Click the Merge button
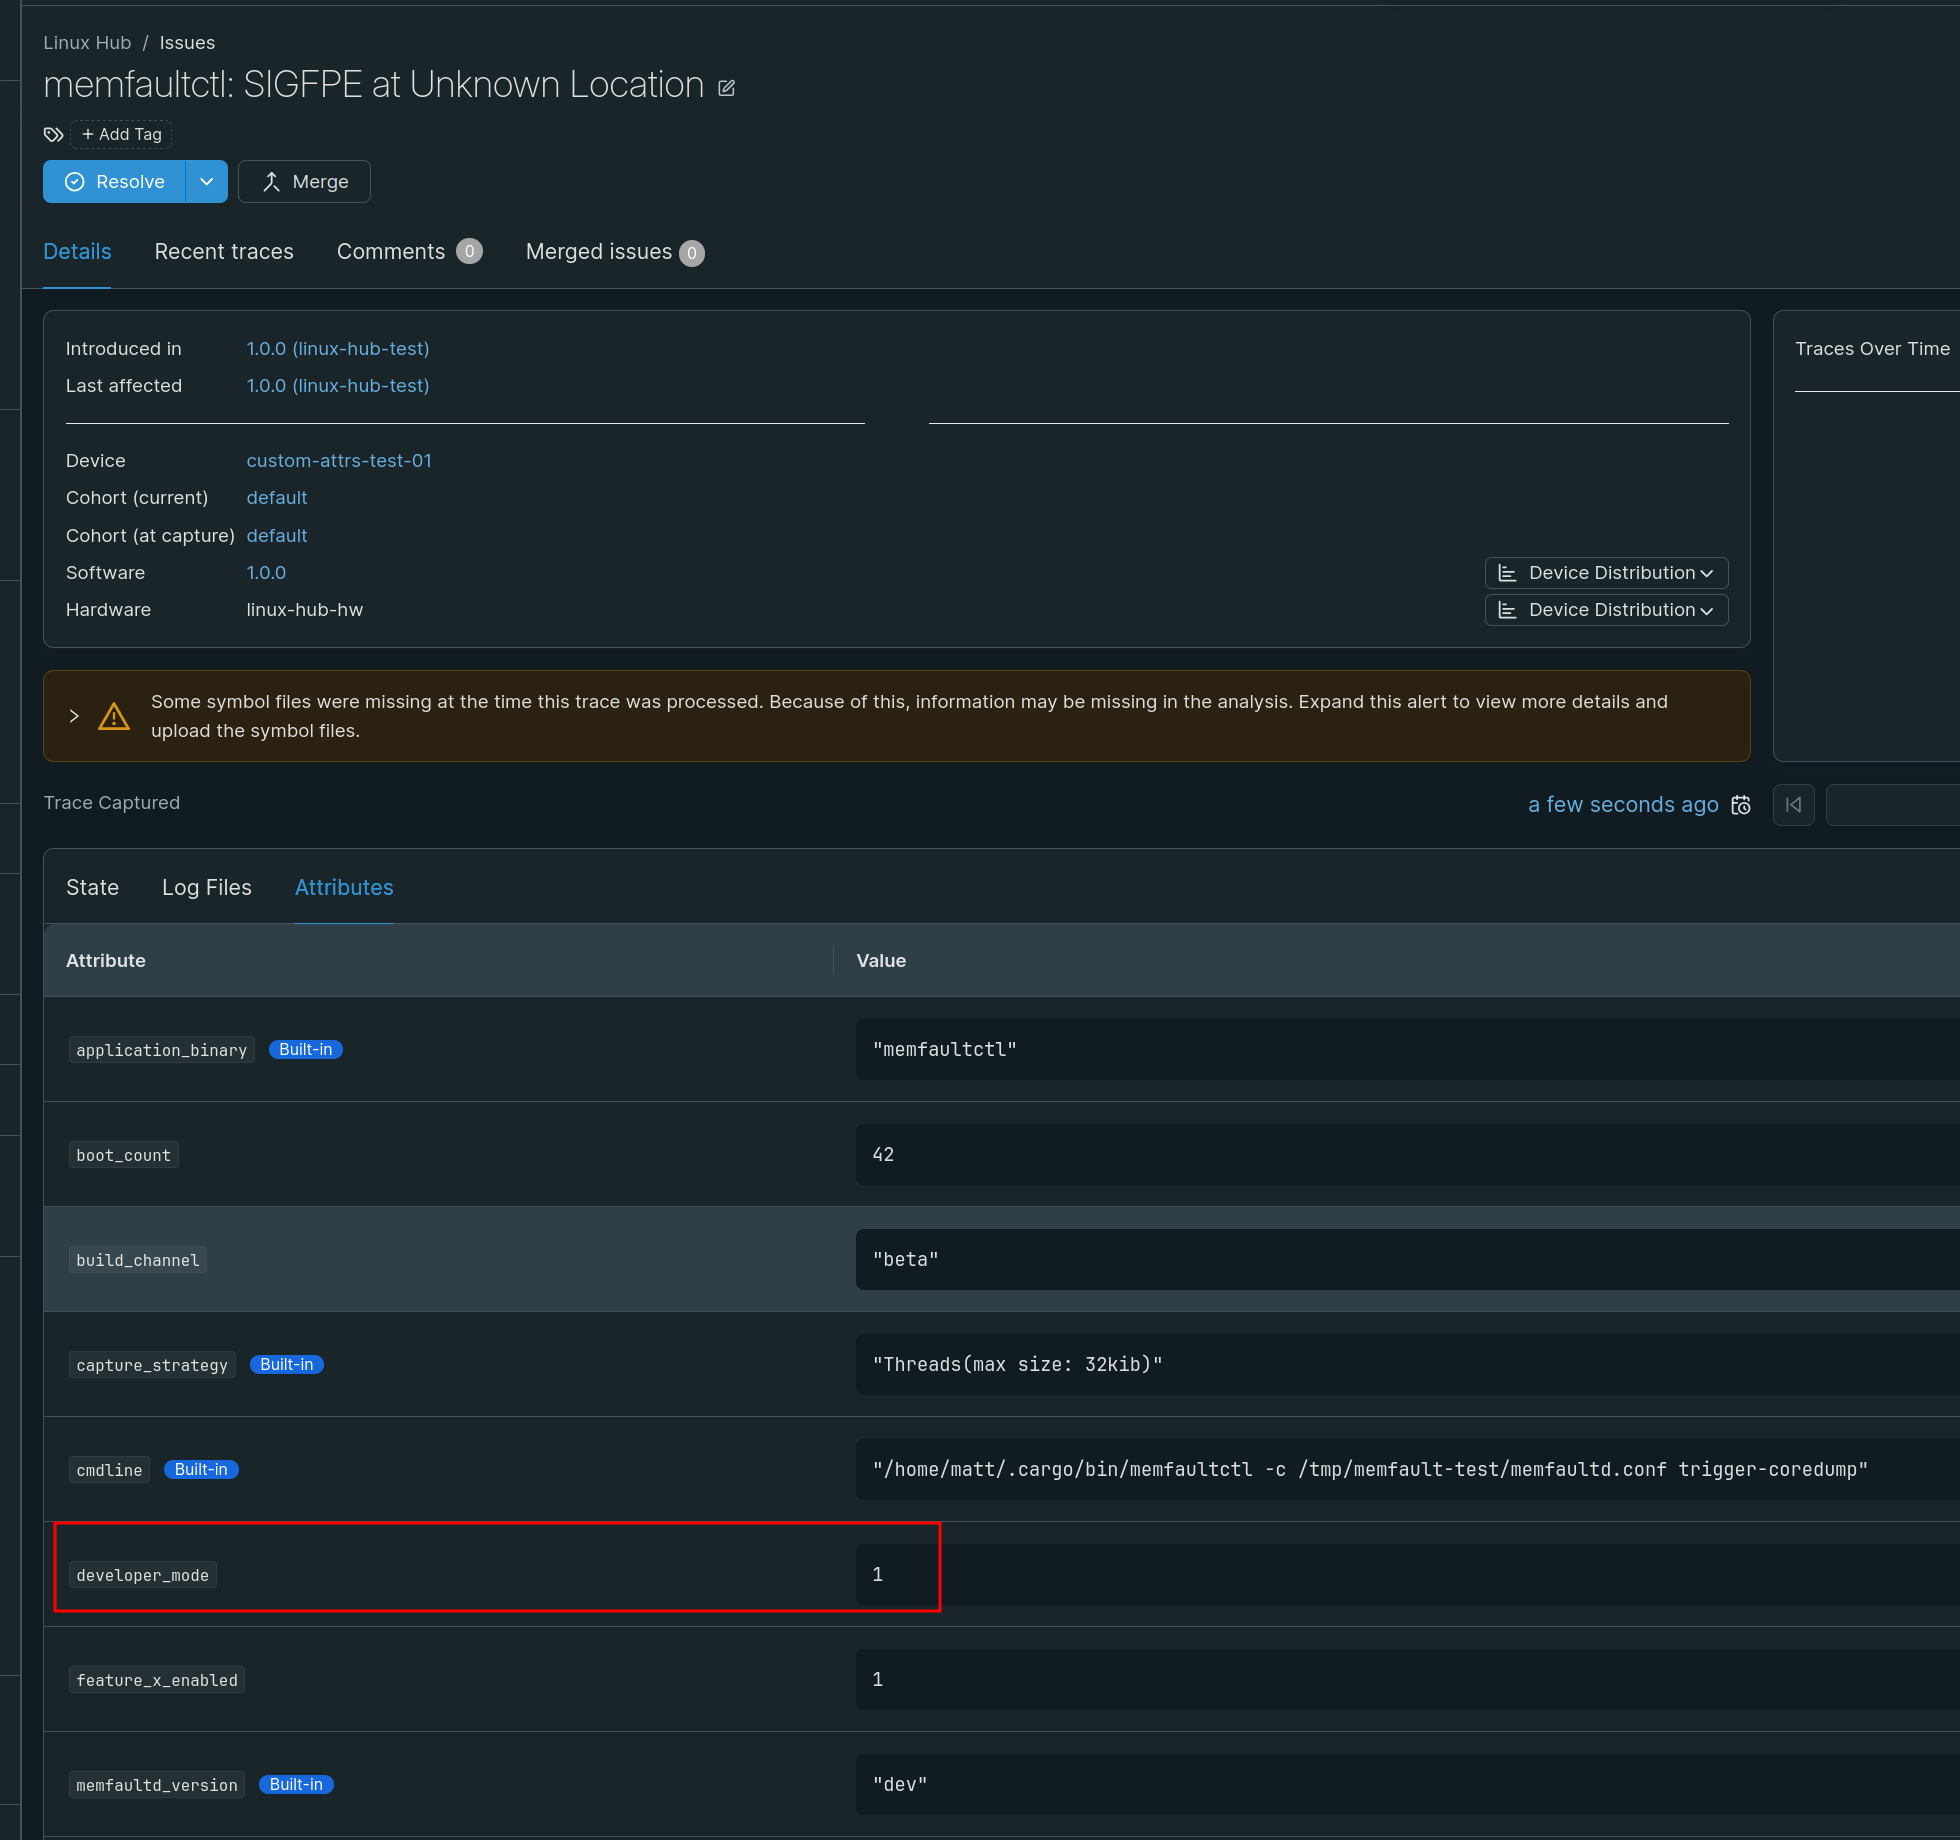 pos(304,182)
